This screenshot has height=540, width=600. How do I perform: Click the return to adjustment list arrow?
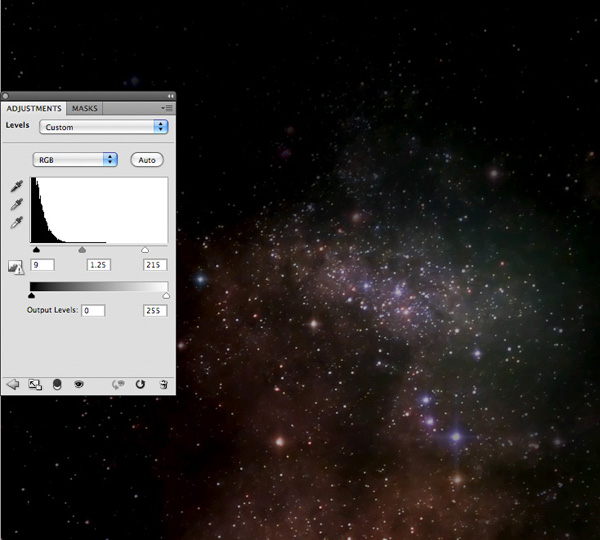(x=13, y=384)
